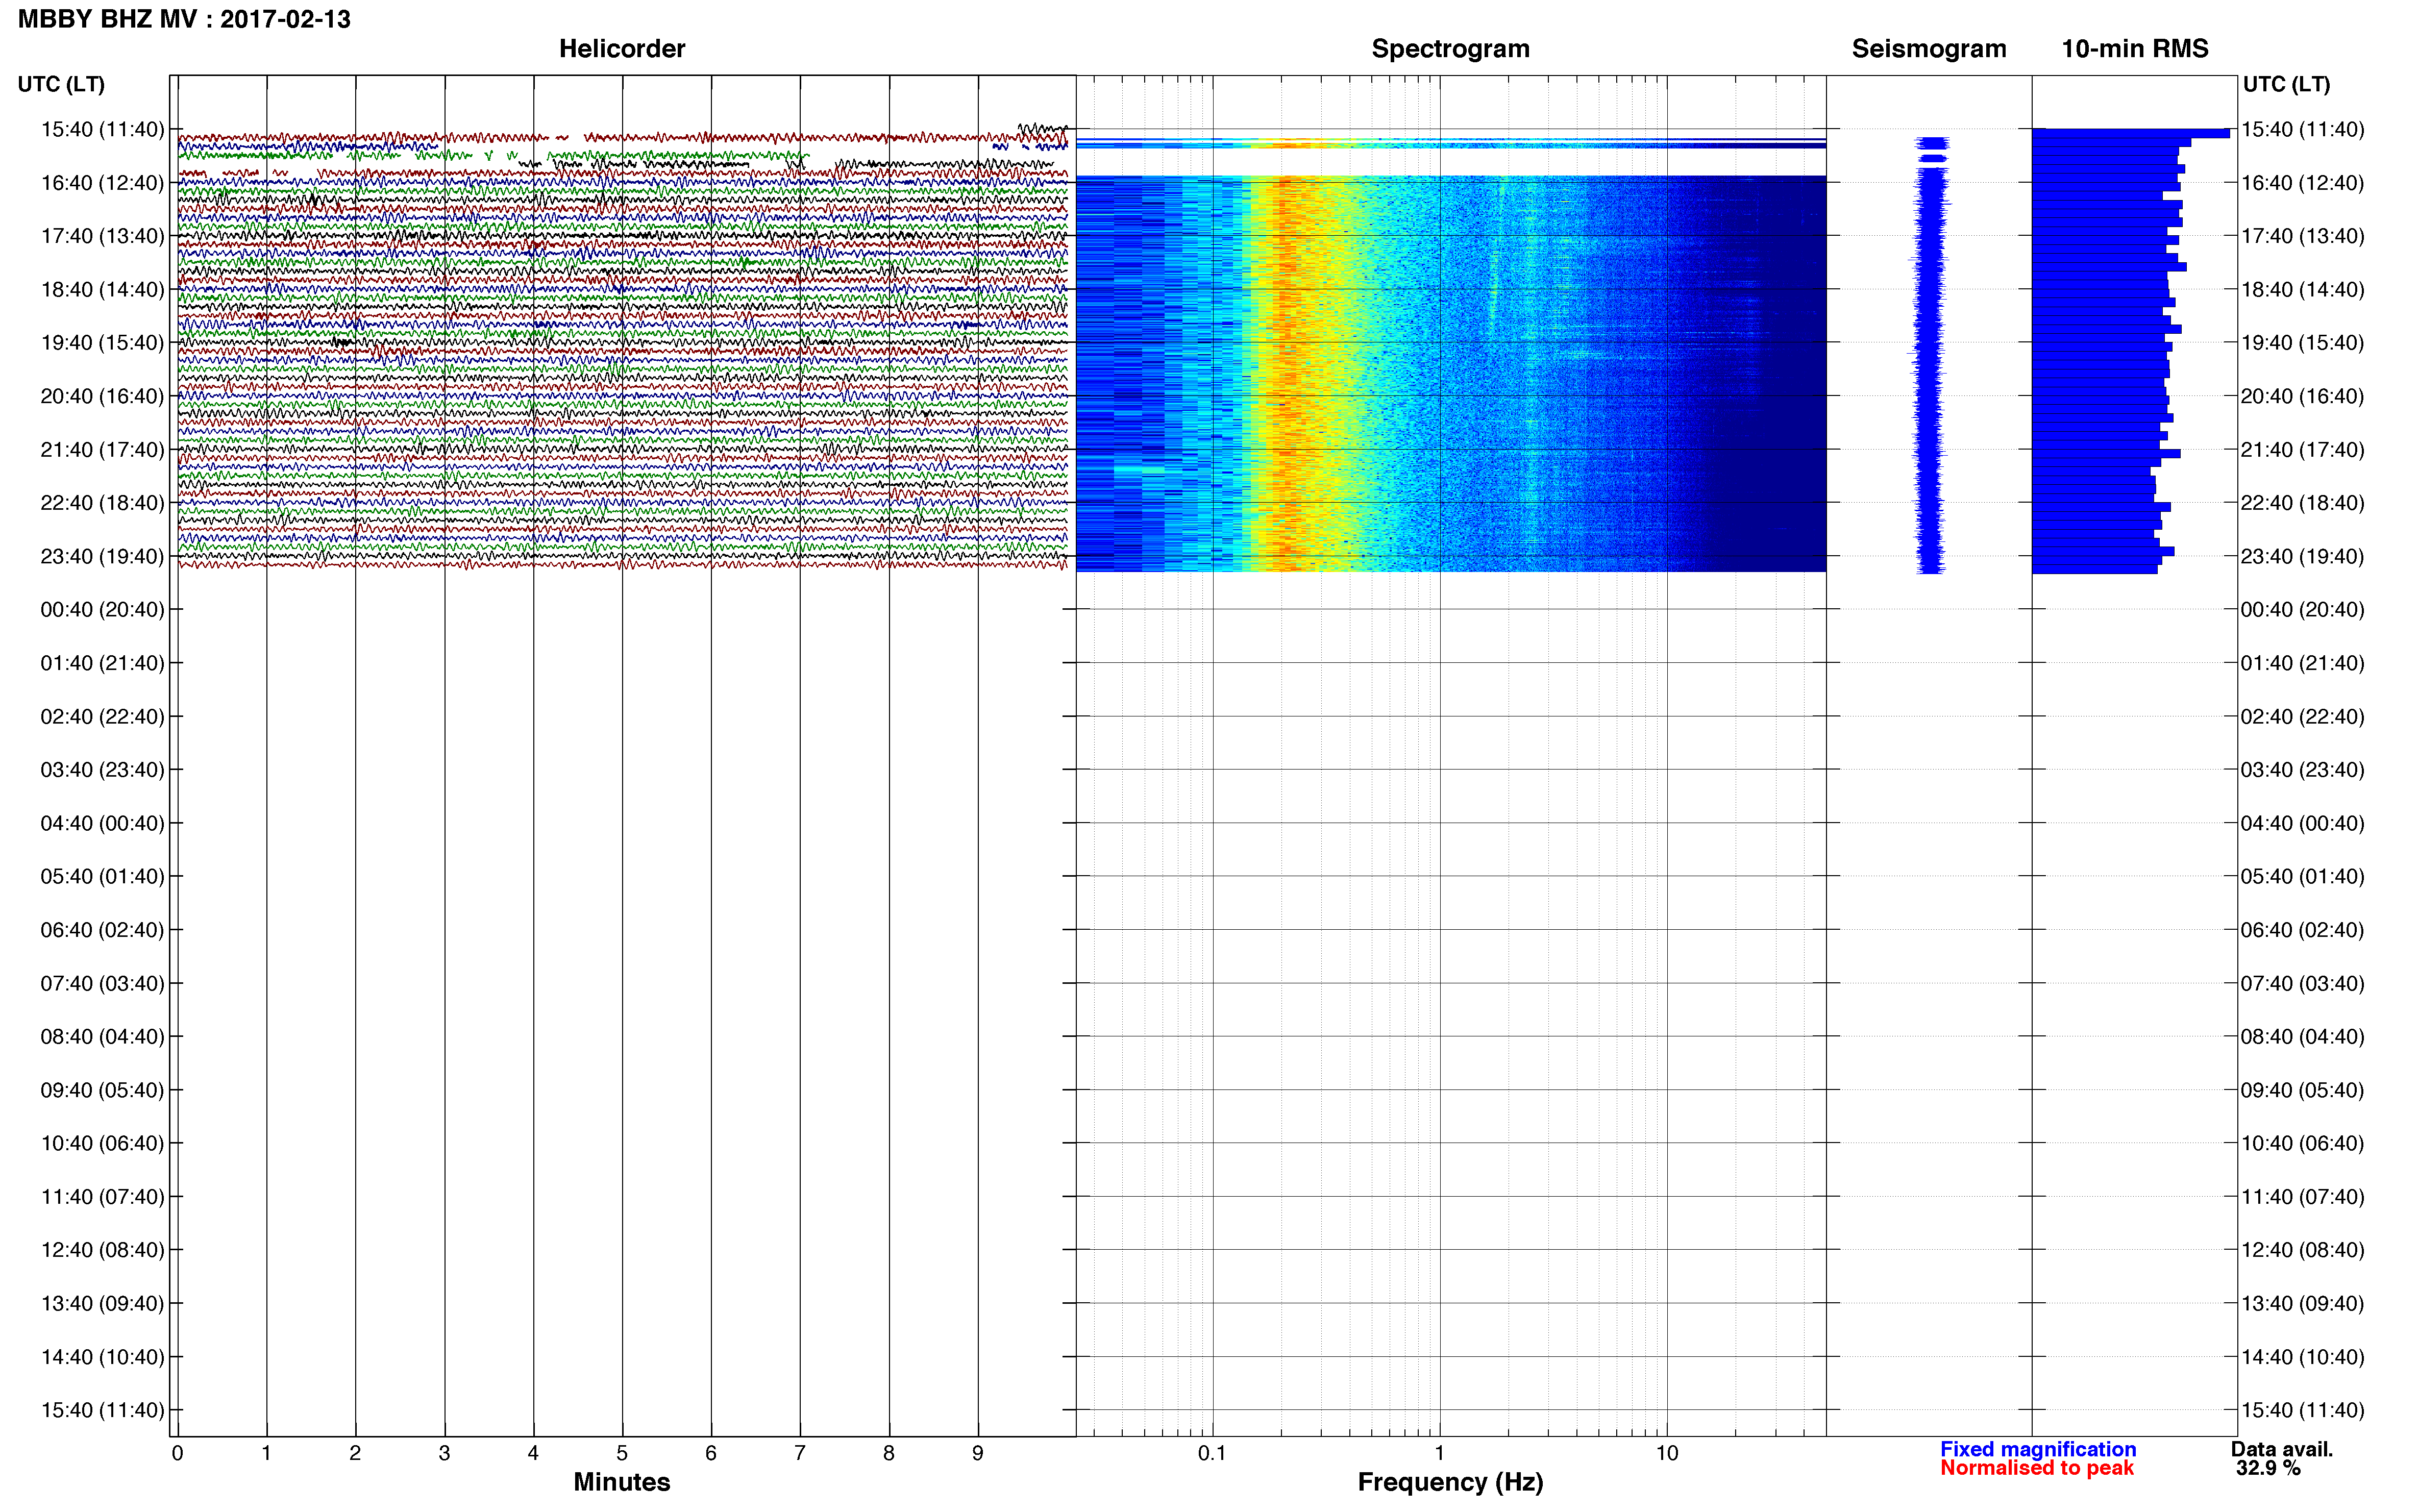Click the right '10:40 (06:40)' time label
The height and width of the screenshot is (1512, 2419).
coord(2302,1144)
